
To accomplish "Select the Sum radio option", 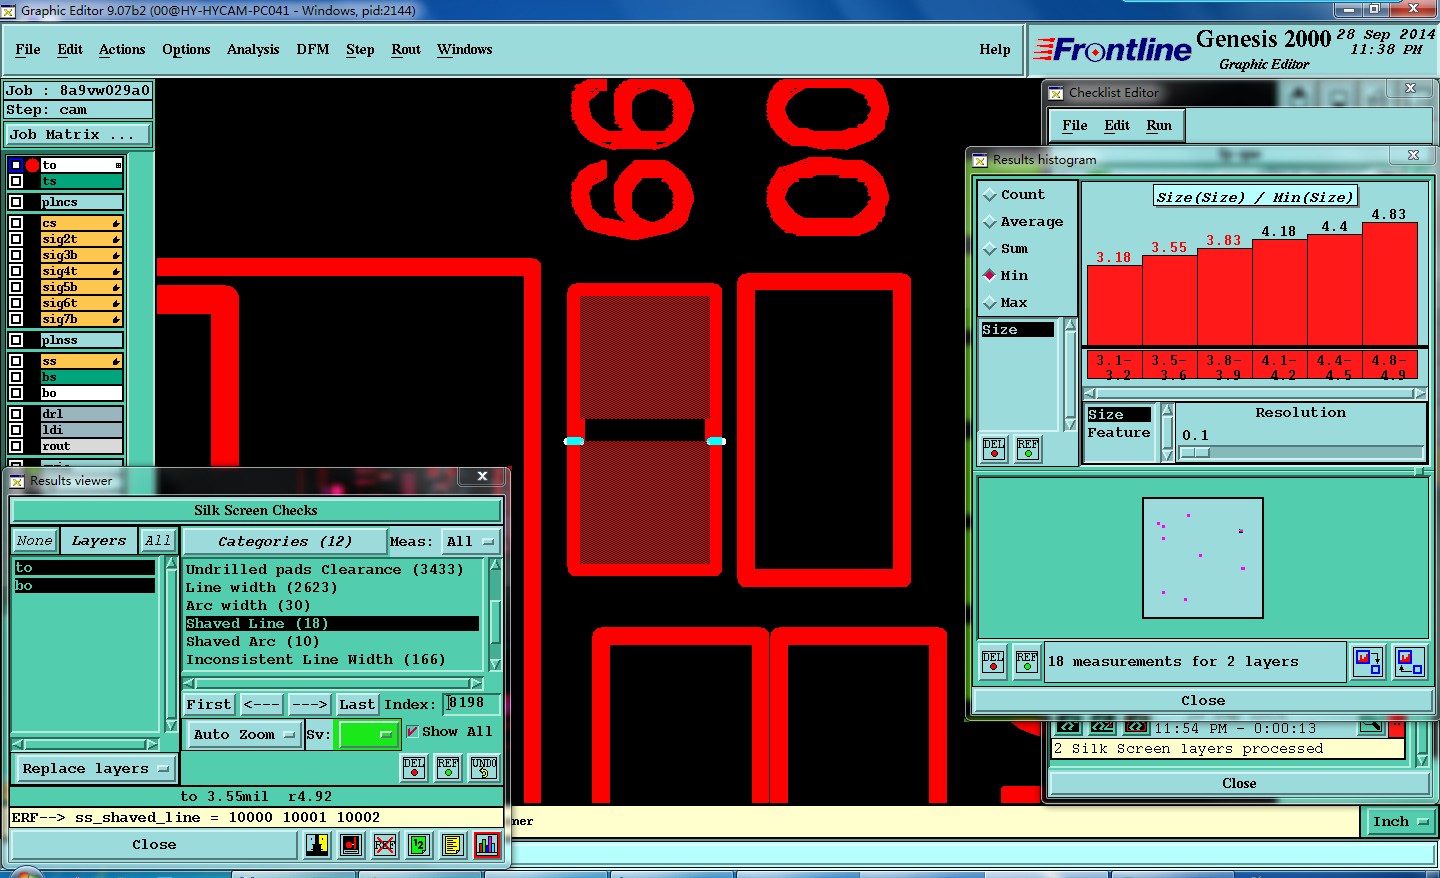I will click(990, 249).
